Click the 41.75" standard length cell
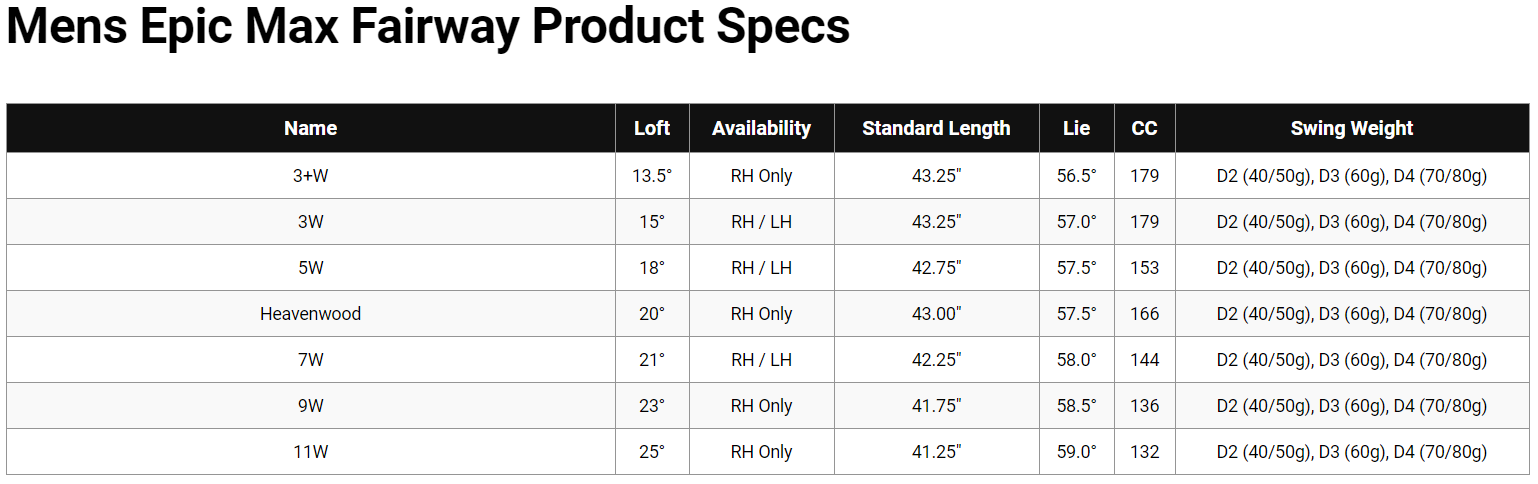Image resolution: width=1538 pixels, height=484 pixels. click(936, 406)
